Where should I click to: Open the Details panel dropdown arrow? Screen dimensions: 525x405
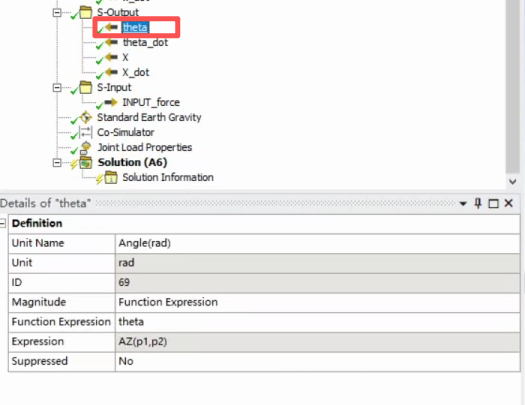tap(463, 204)
